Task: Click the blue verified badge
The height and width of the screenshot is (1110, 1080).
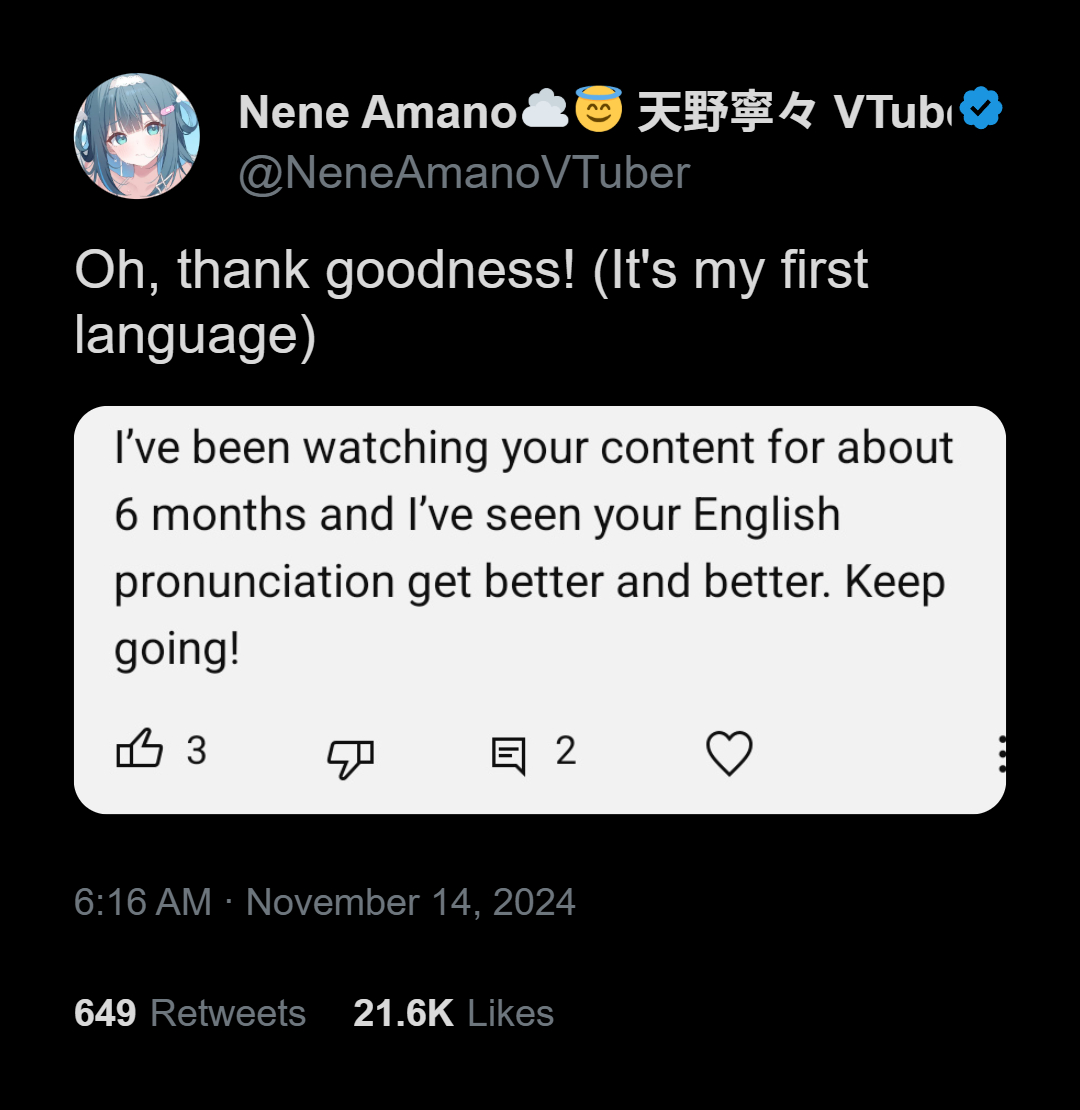Action: [x=981, y=108]
